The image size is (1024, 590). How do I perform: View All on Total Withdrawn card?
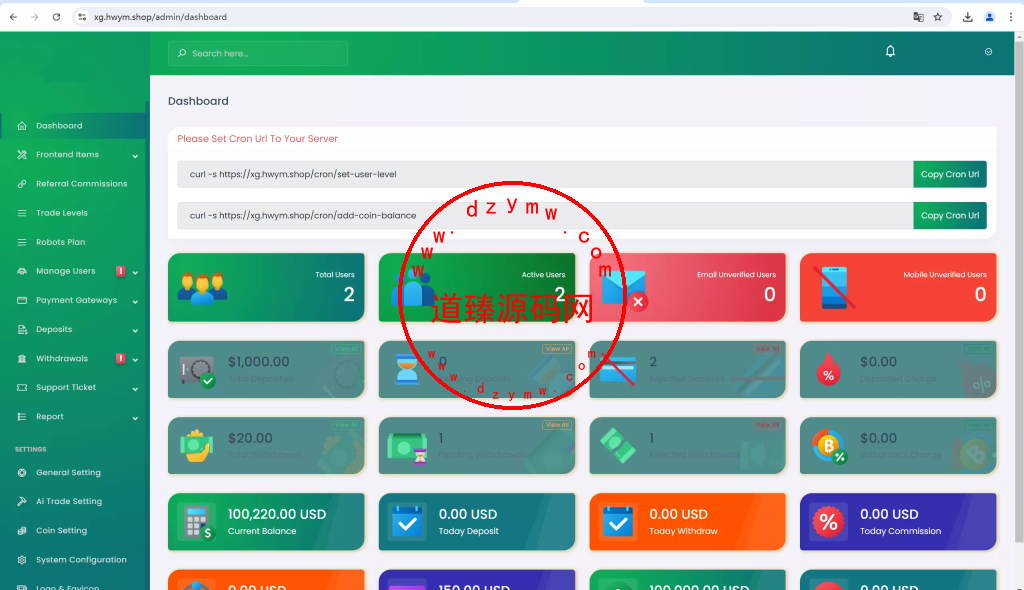(x=346, y=425)
